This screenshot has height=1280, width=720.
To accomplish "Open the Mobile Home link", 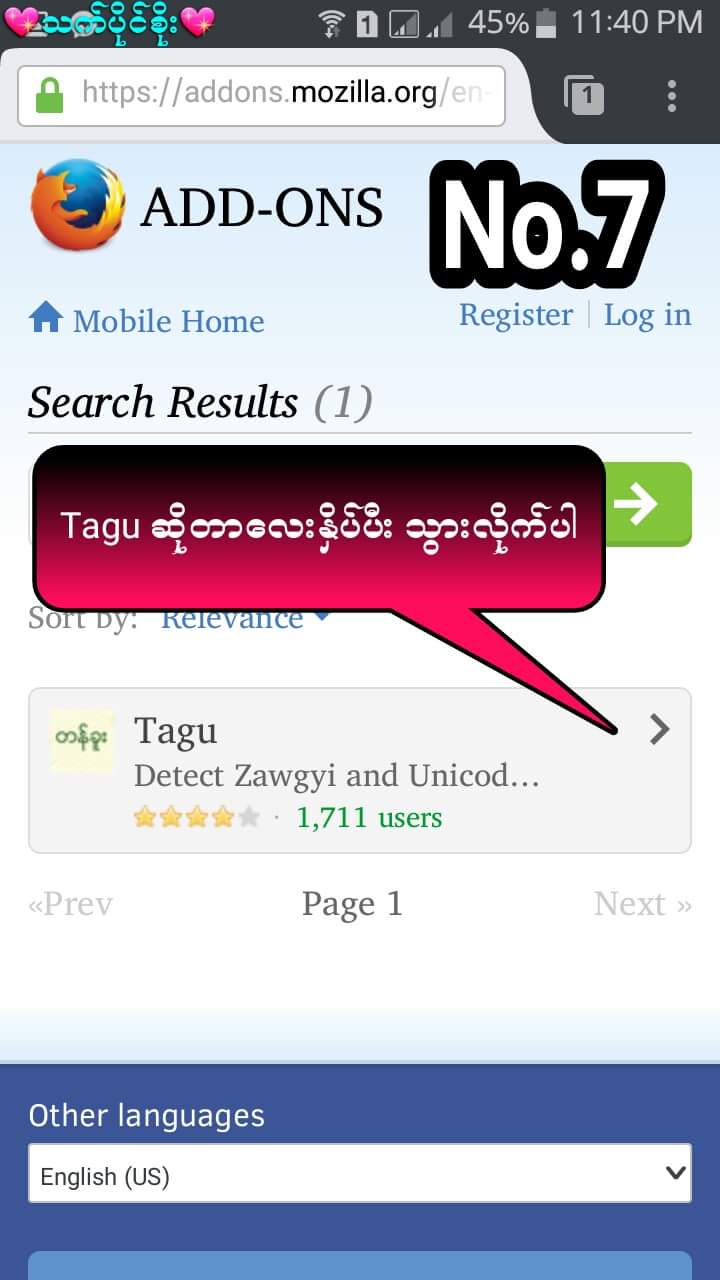I will tap(168, 321).
